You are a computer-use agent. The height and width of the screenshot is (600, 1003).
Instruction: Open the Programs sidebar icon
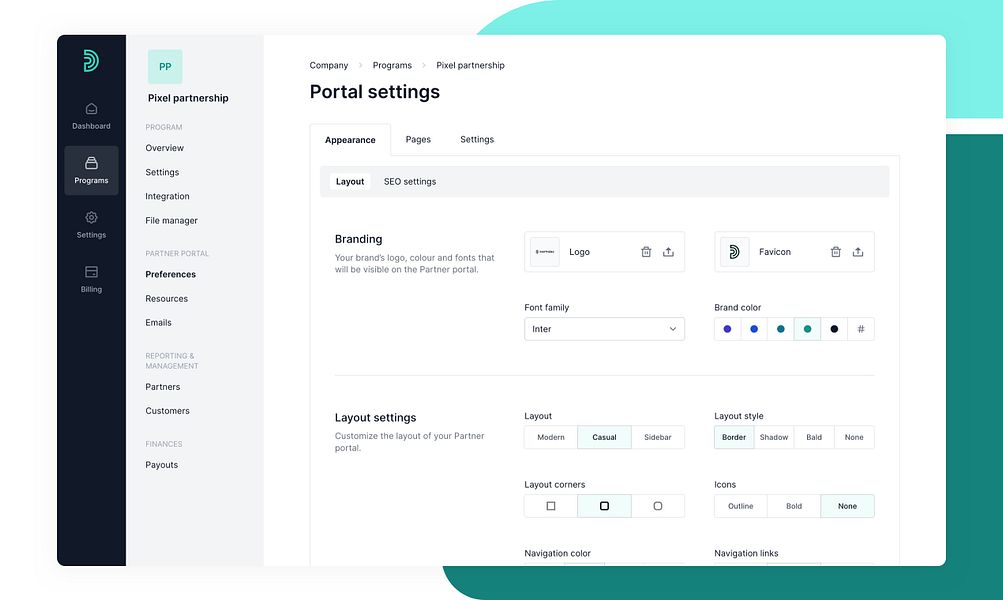tap(91, 170)
